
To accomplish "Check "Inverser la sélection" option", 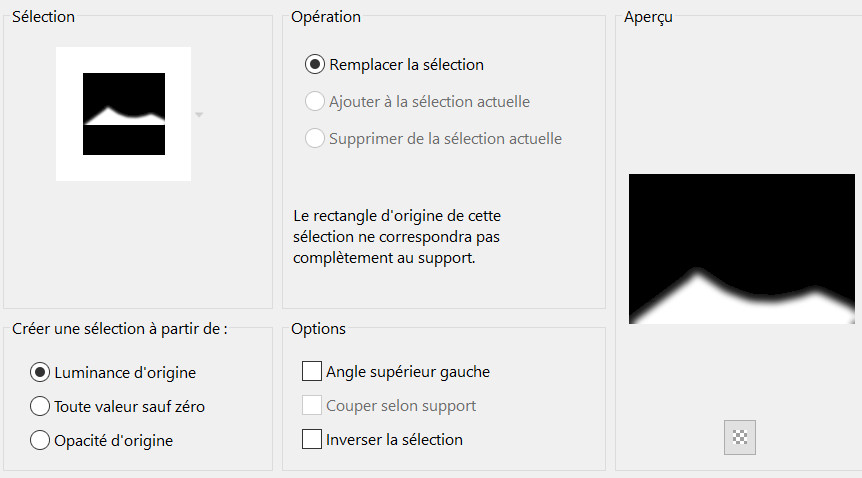I will 312,440.
